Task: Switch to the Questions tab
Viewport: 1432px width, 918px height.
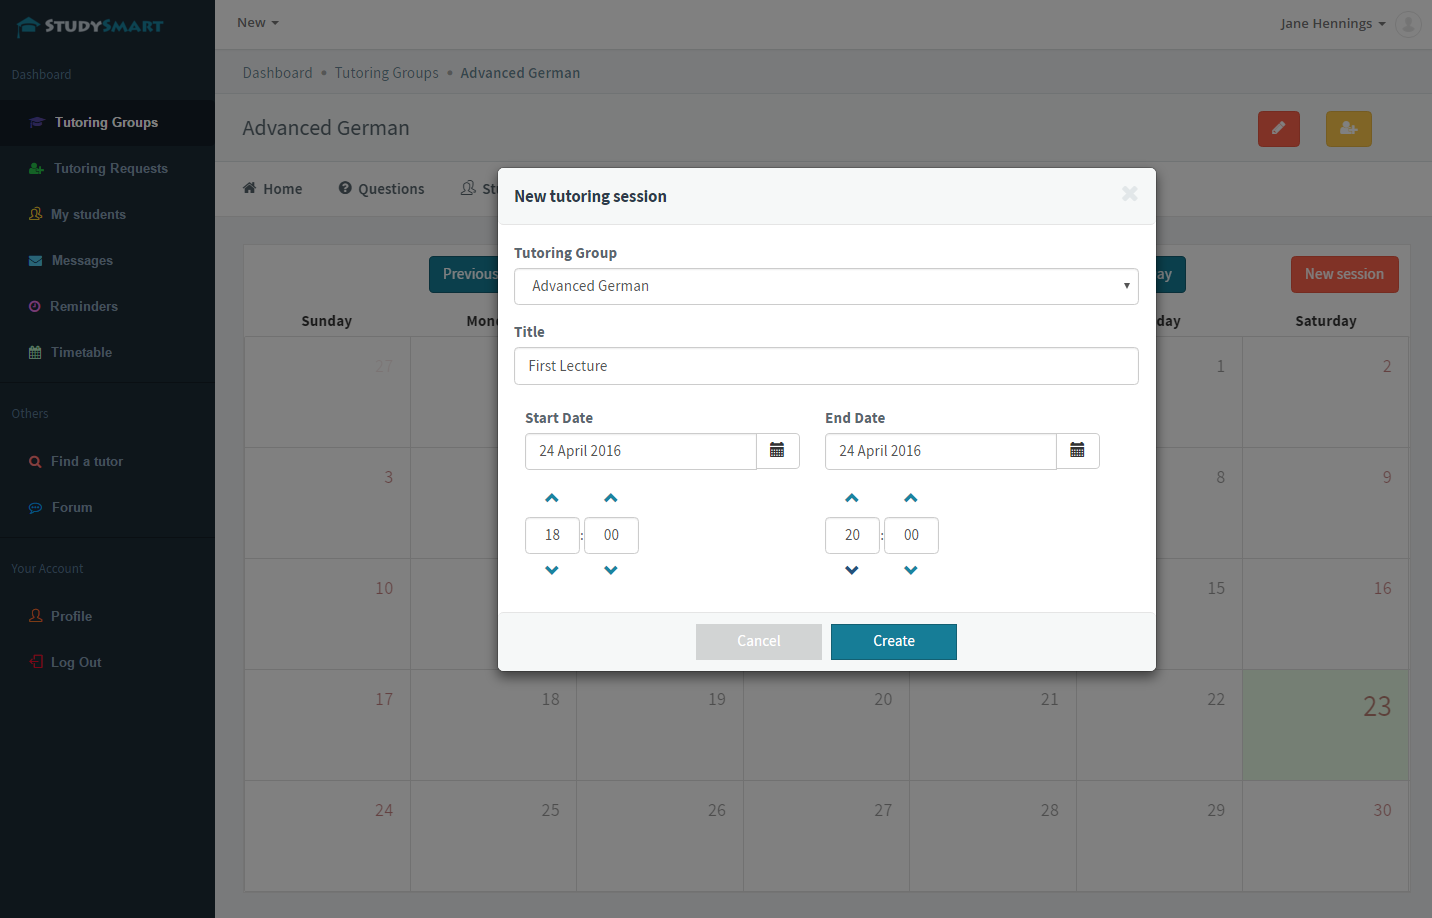Action: [381, 188]
